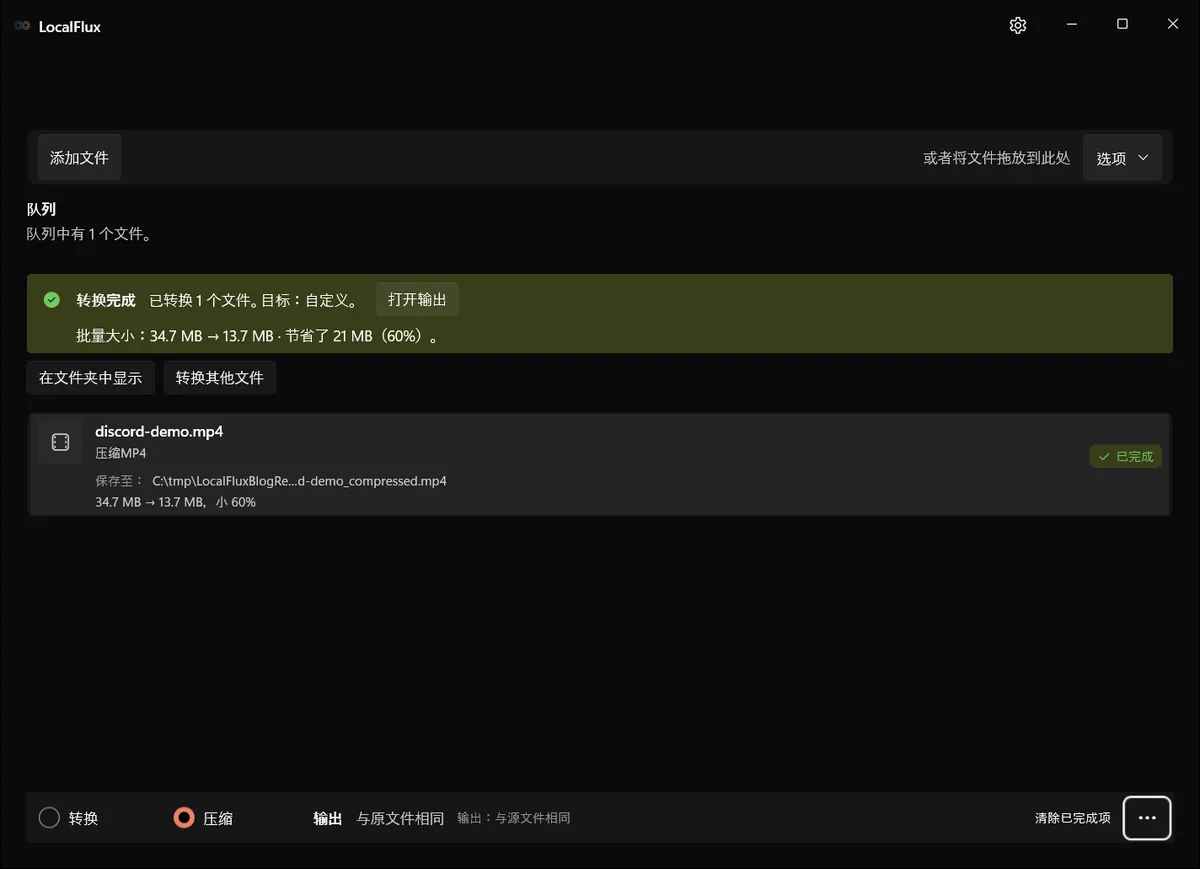Click the batch size text 节省了 21 MB
1200x869 pixels.
point(329,336)
